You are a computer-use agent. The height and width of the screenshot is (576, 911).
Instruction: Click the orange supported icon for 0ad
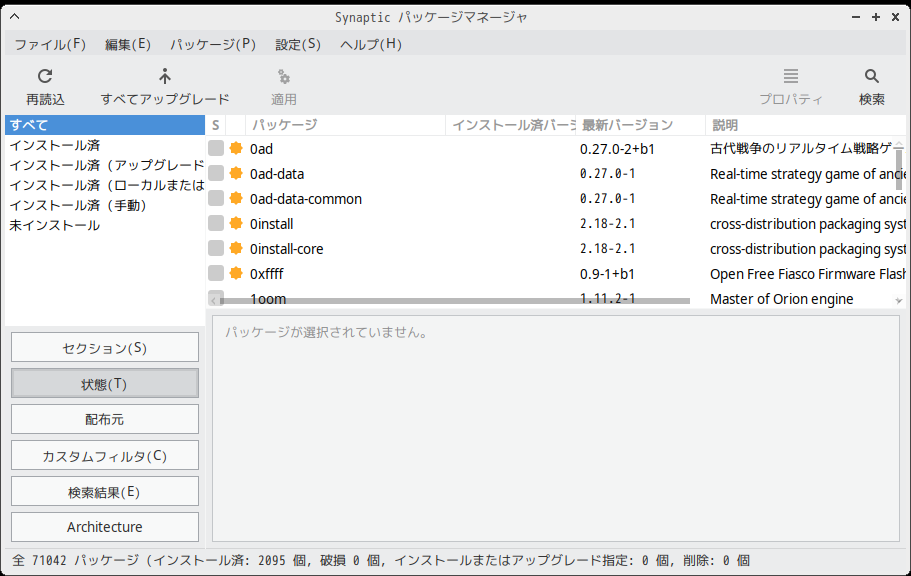coord(236,148)
